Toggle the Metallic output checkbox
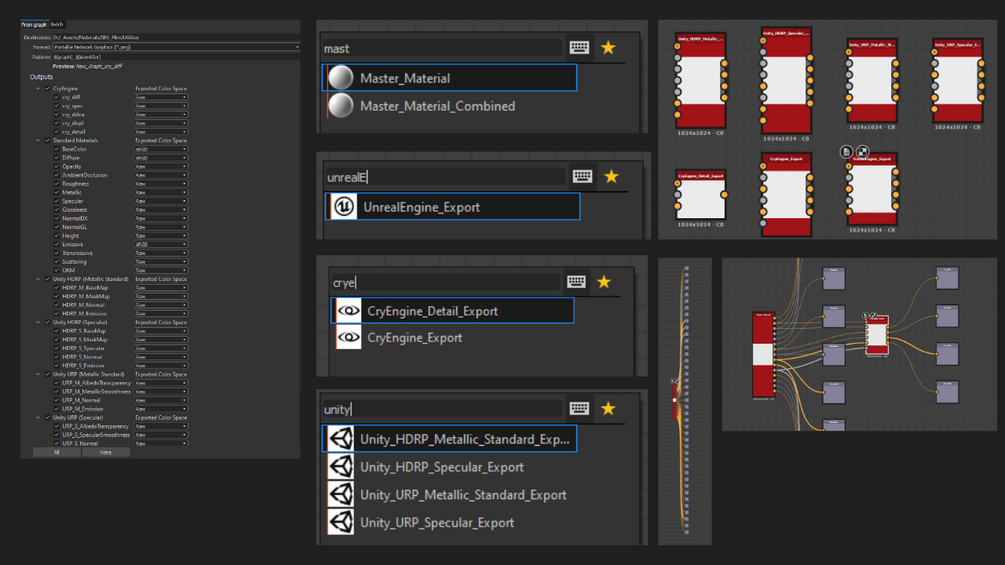The image size is (1005, 565). (x=56, y=192)
